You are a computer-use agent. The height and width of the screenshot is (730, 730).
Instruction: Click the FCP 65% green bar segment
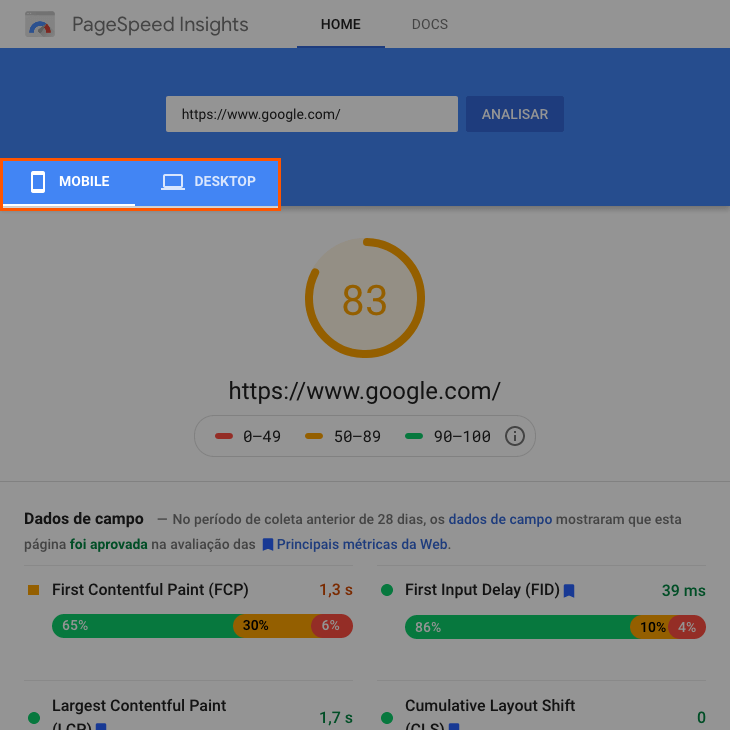pos(143,626)
